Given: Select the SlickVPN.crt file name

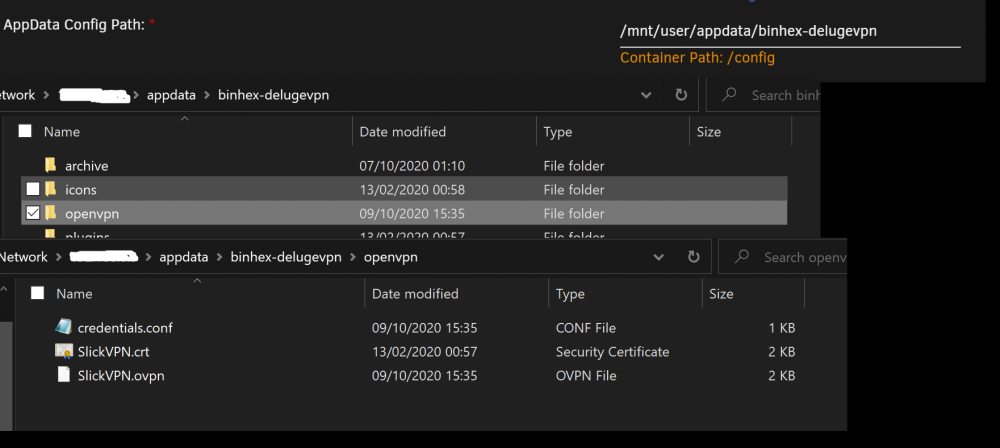Looking at the screenshot, I should (x=114, y=352).
